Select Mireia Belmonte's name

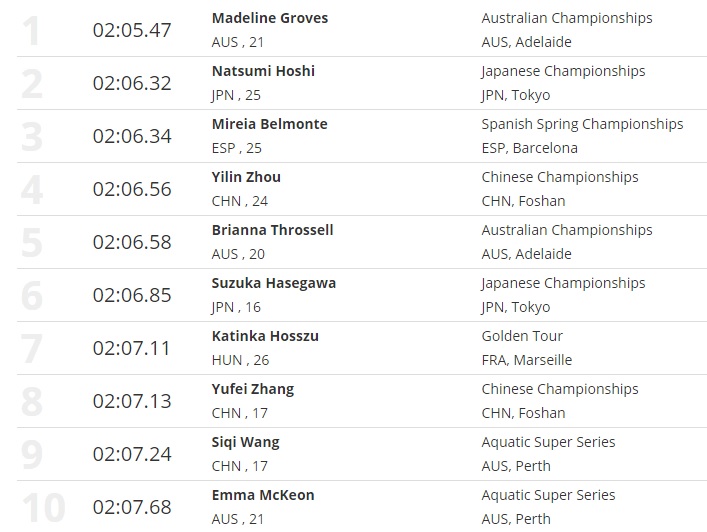pos(269,124)
